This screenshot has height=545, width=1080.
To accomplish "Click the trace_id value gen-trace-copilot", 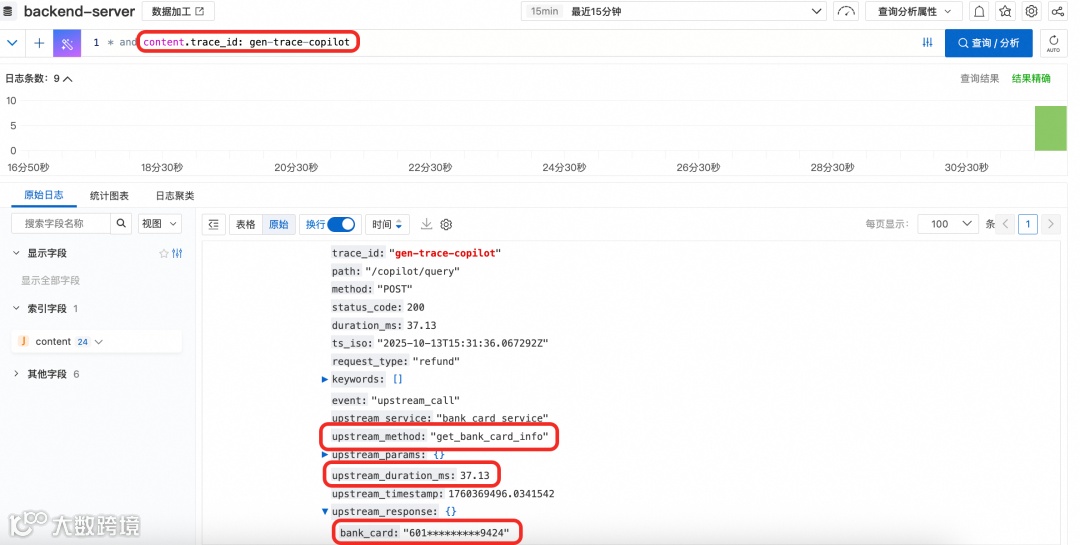I will pyautogui.click(x=445, y=253).
